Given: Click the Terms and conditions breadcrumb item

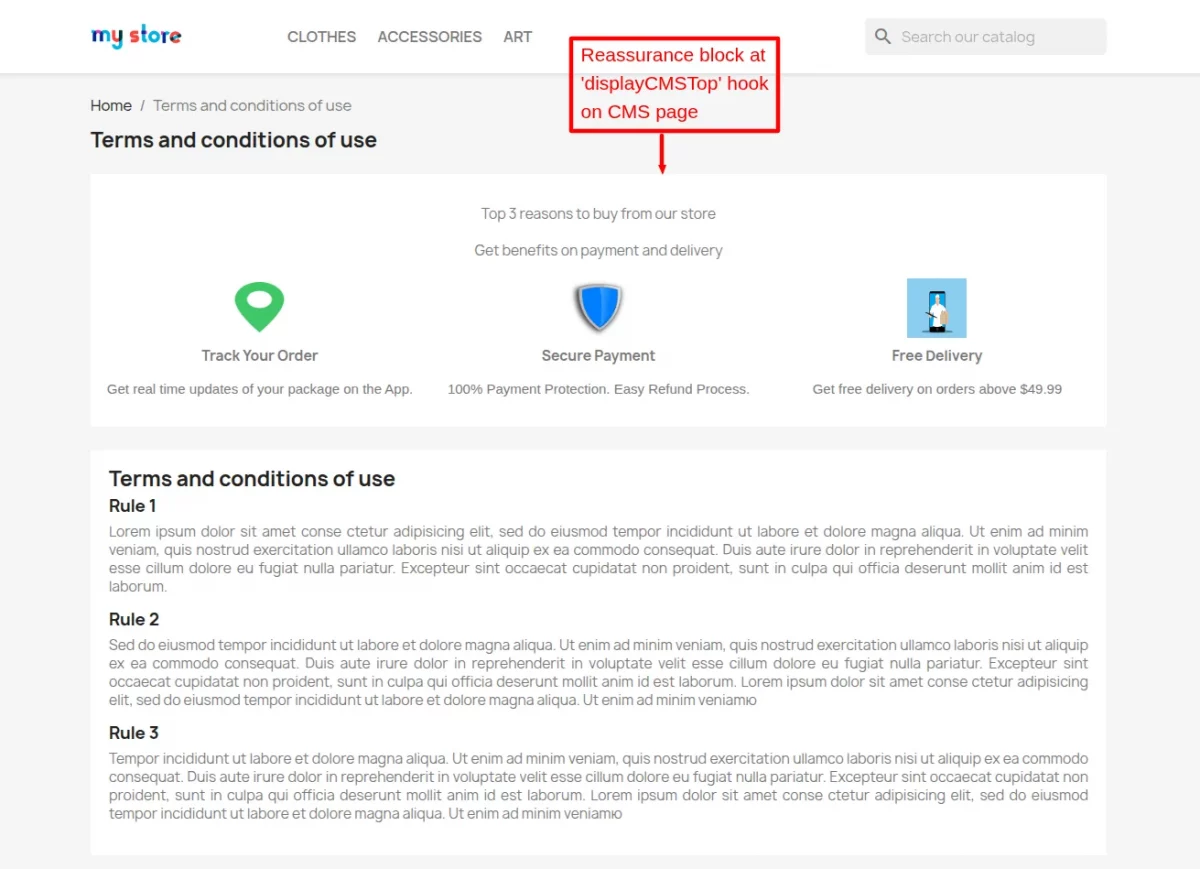Looking at the screenshot, I should point(252,106).
